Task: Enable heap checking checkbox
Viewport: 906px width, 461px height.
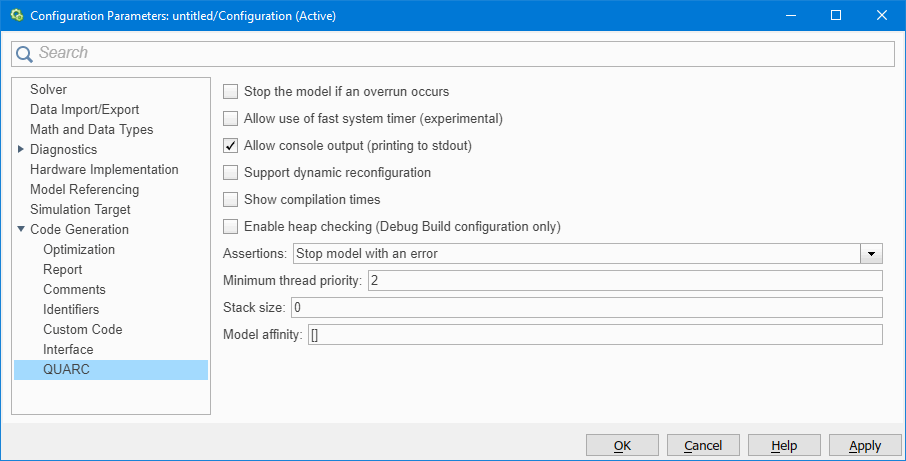Action: (x=231, y=227)
